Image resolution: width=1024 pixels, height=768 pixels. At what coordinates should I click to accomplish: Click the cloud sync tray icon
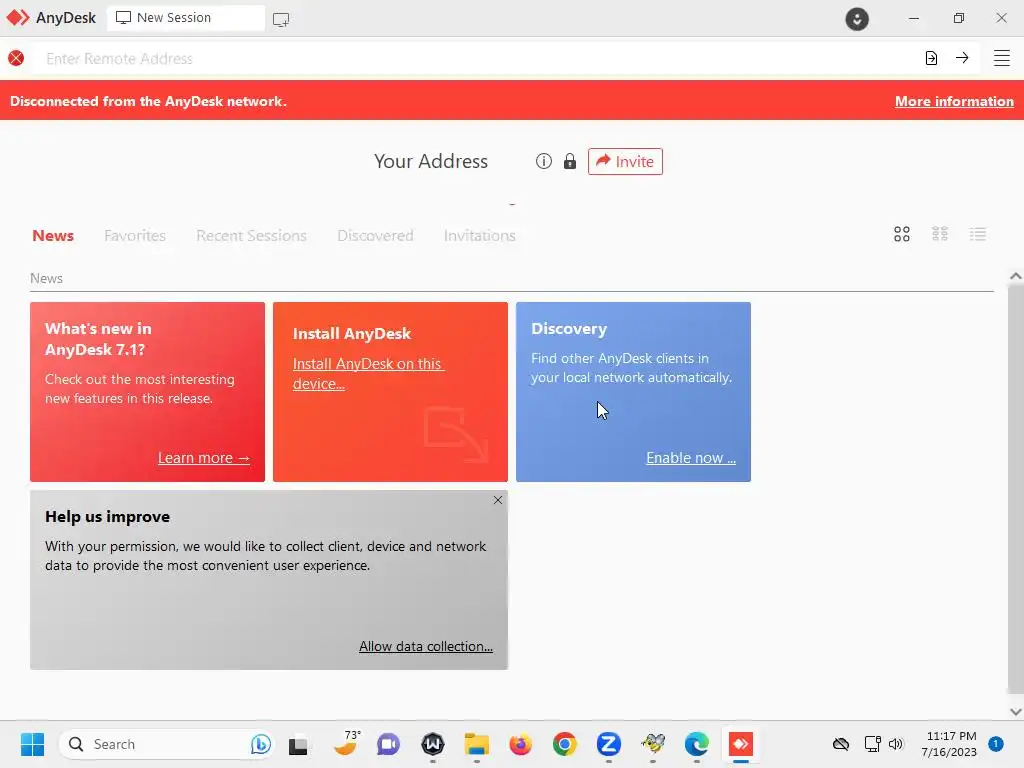click(x=840, y=744)
